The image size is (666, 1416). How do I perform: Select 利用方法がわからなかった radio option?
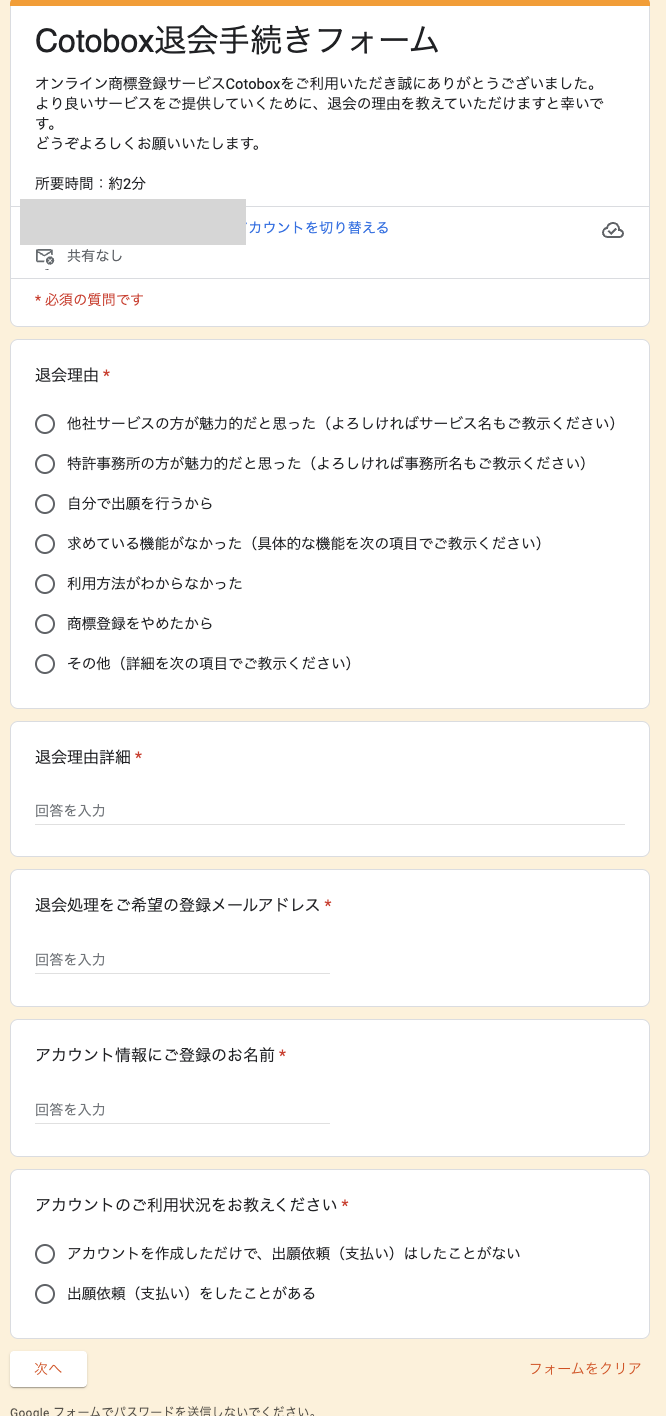(x=45, y=584)
